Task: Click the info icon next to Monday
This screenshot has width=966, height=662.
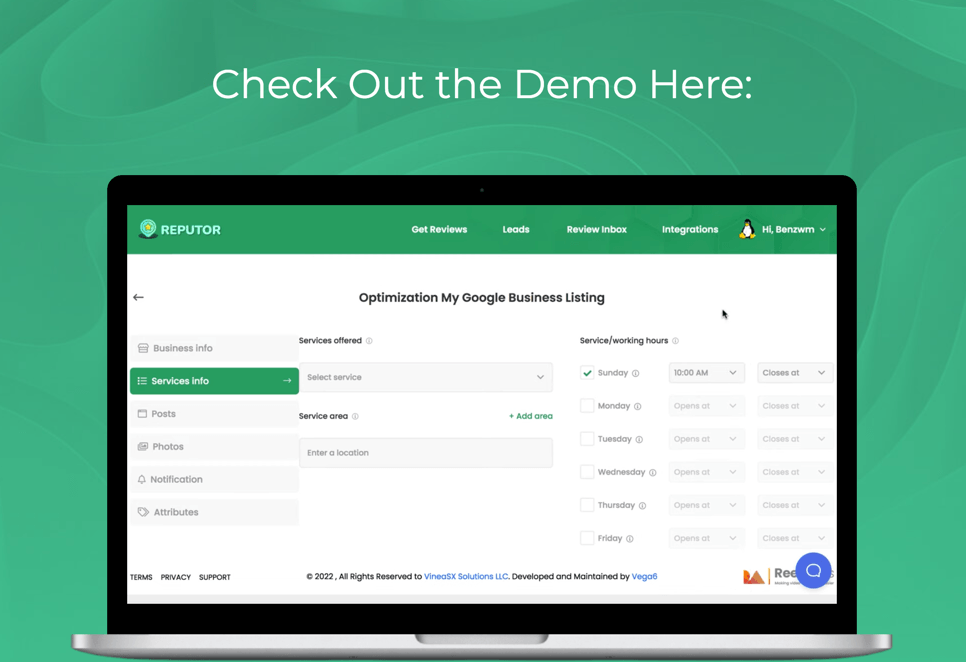Action: coord(638,406)
